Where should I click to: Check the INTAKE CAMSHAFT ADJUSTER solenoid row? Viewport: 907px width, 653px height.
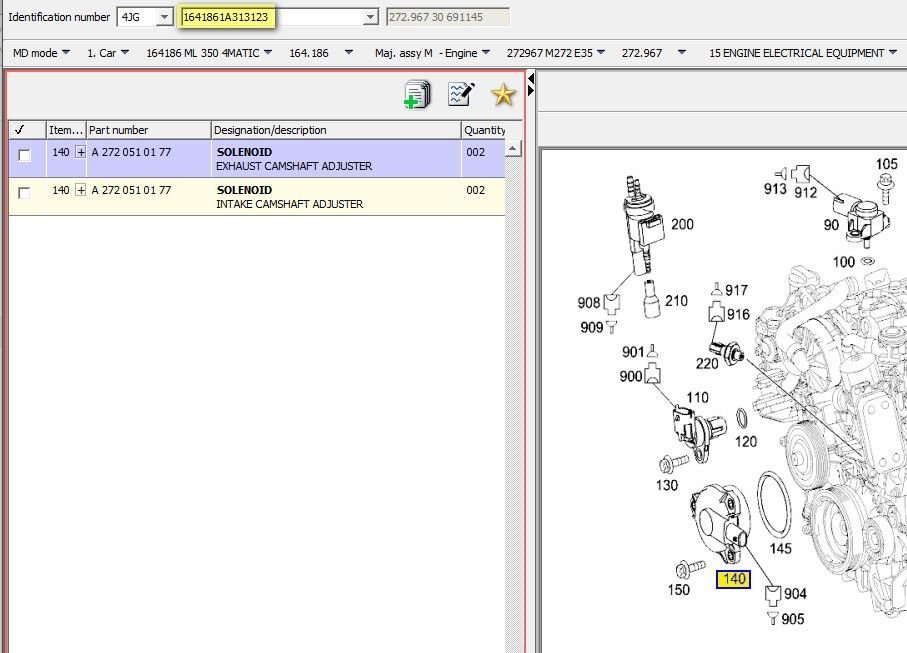pos(25,191)
